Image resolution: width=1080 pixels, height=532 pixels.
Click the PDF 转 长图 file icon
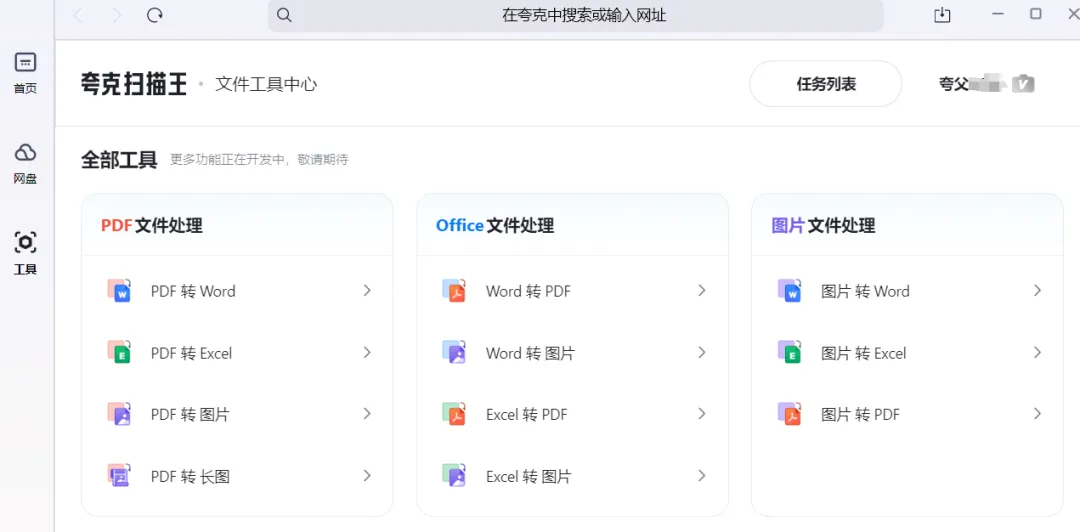pyautogui.click(x=119, y=475)
